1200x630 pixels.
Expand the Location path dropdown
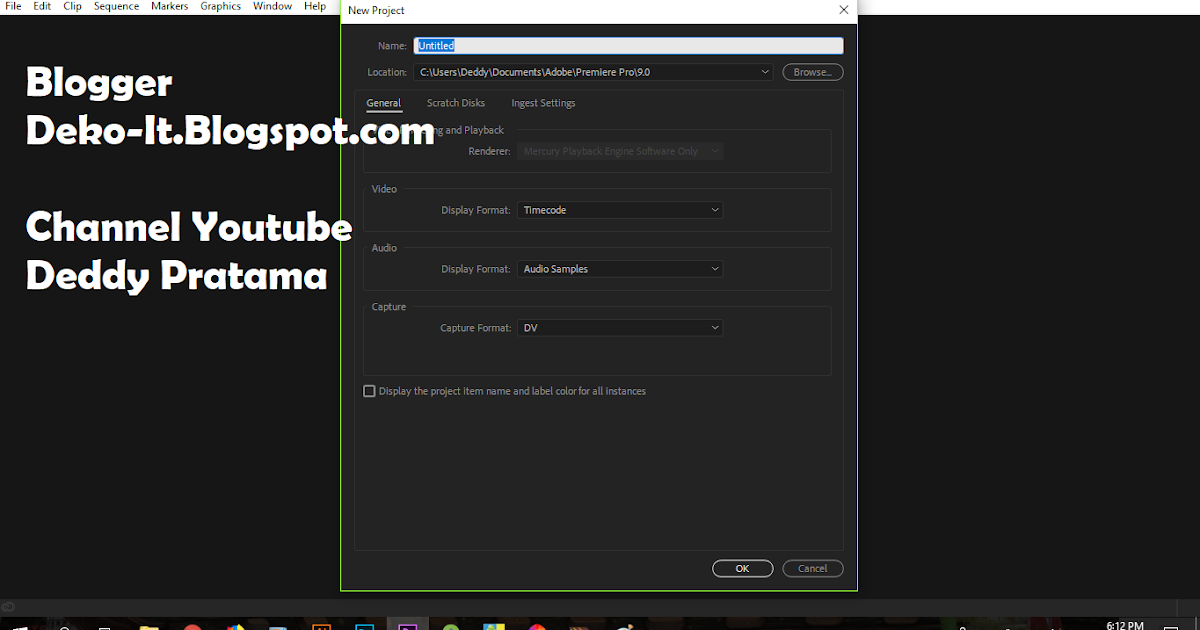coord(765,72)
